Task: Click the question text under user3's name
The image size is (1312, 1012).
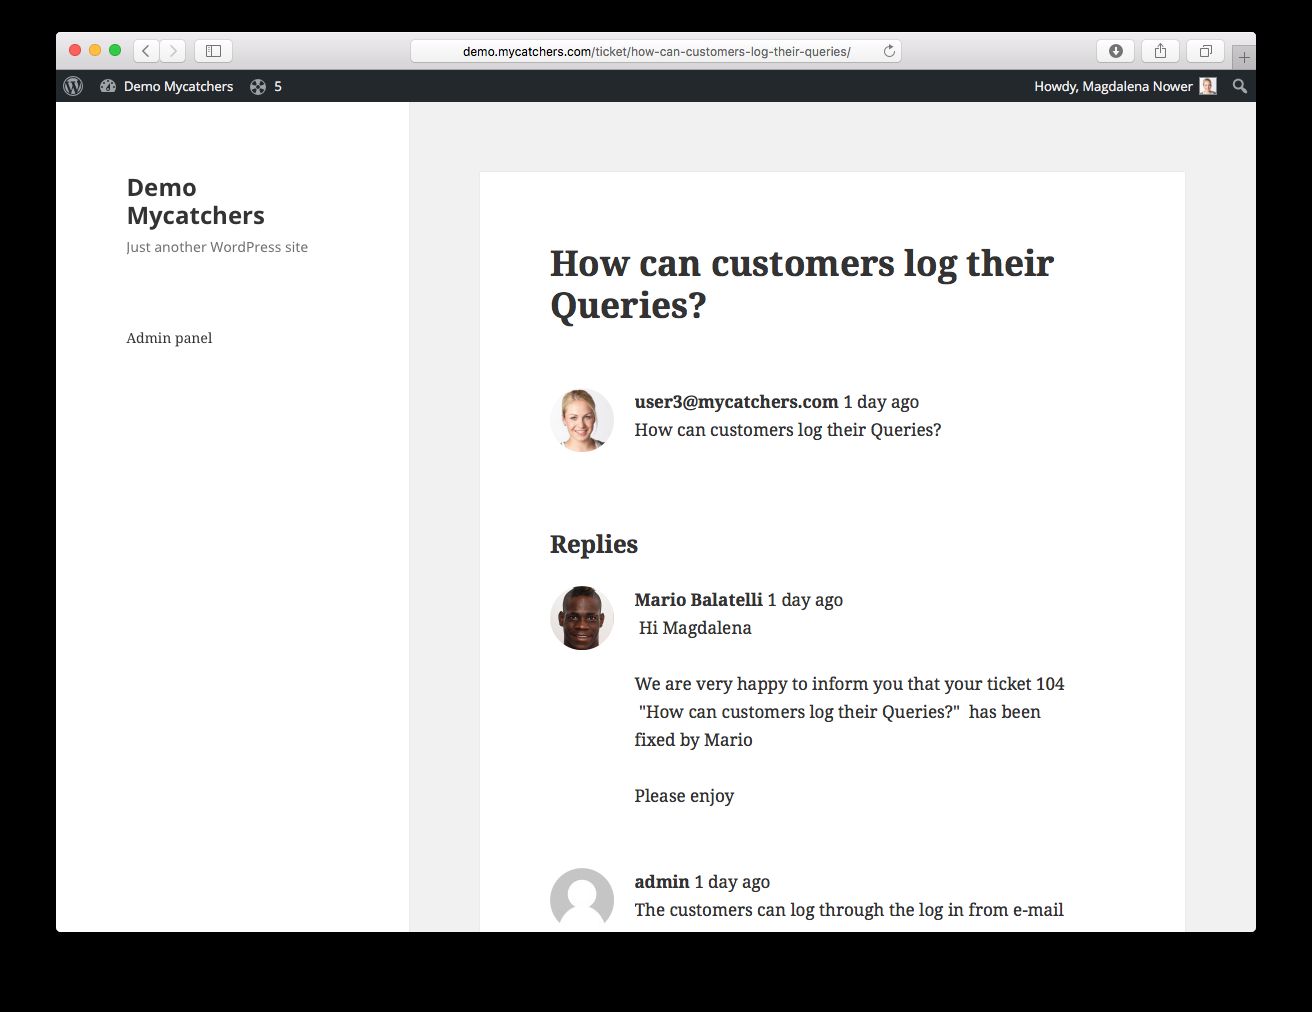Action: click(787, 430)
